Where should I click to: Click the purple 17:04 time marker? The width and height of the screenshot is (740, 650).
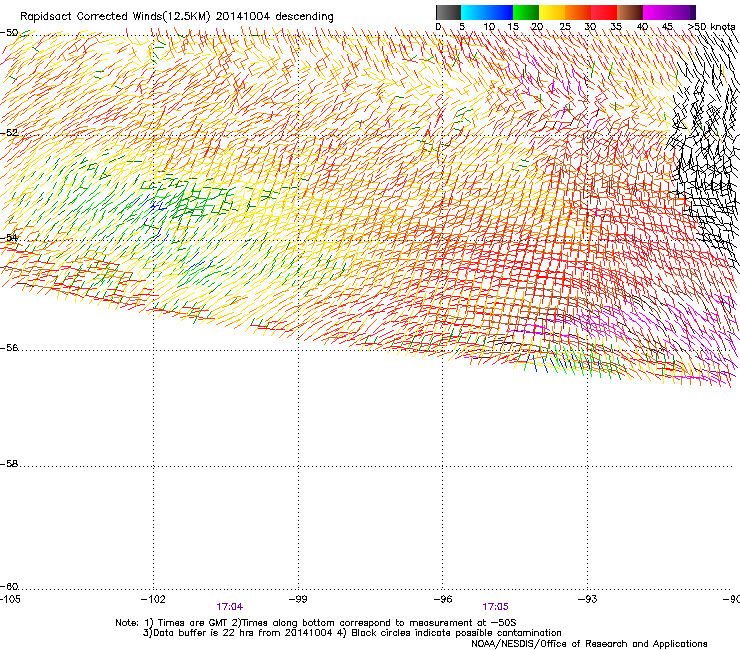click(230, 607)
